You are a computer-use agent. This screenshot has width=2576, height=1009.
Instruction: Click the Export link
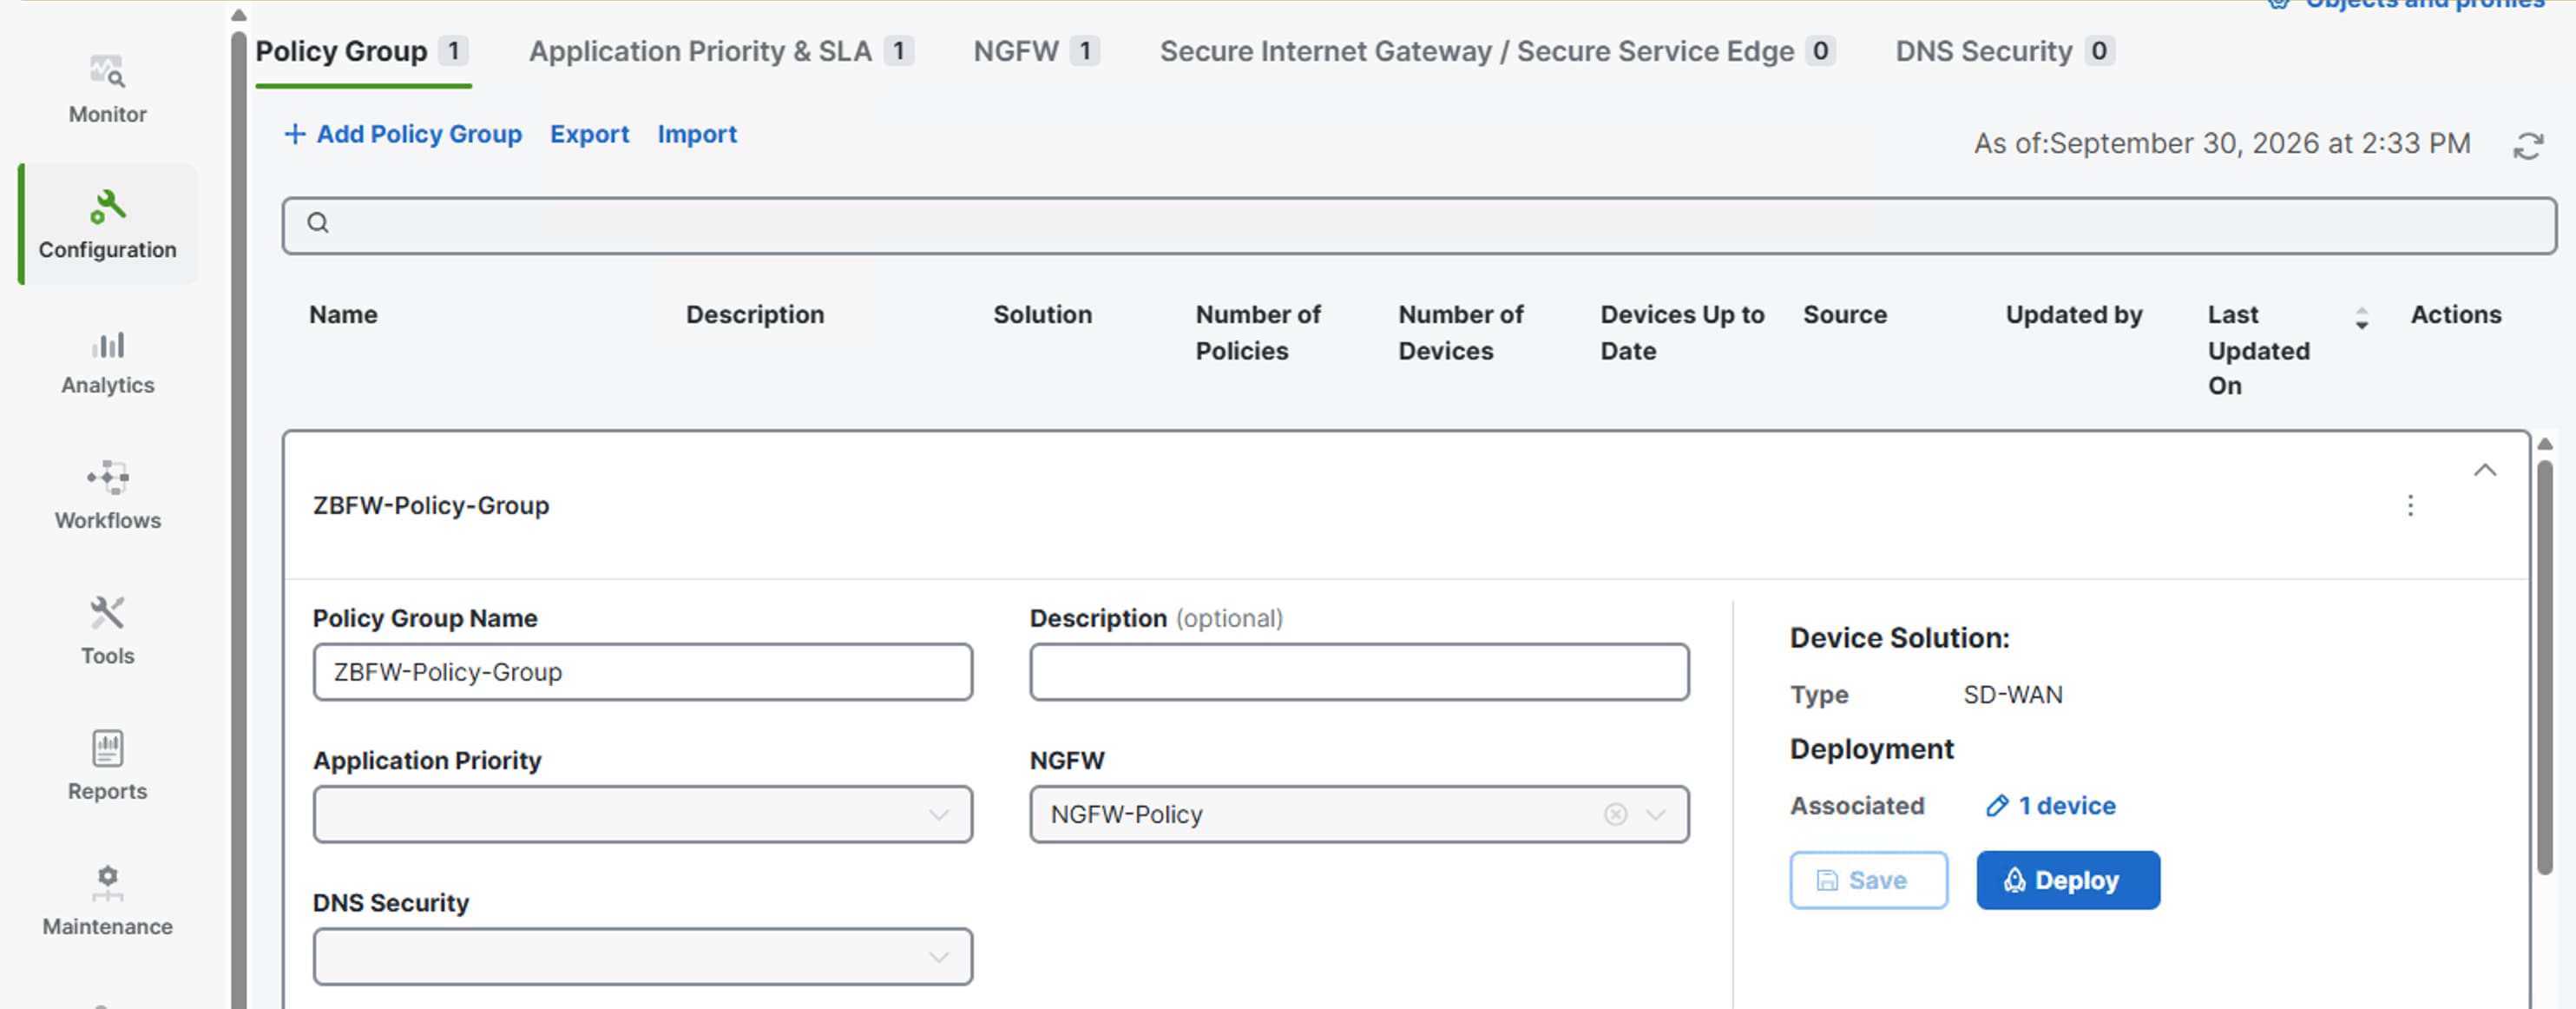pos(589,134)
